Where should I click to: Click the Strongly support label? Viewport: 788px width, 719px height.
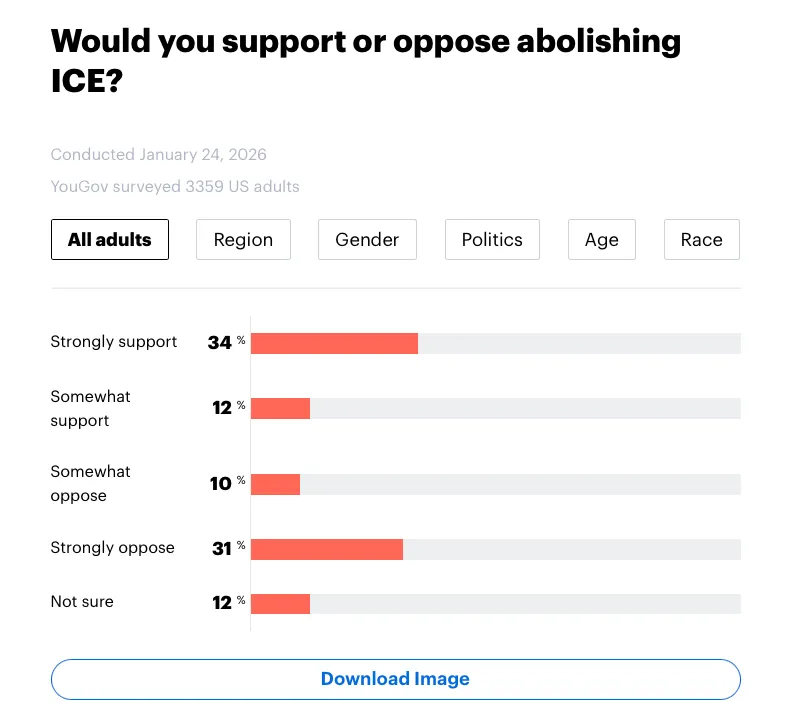[114, 342]
